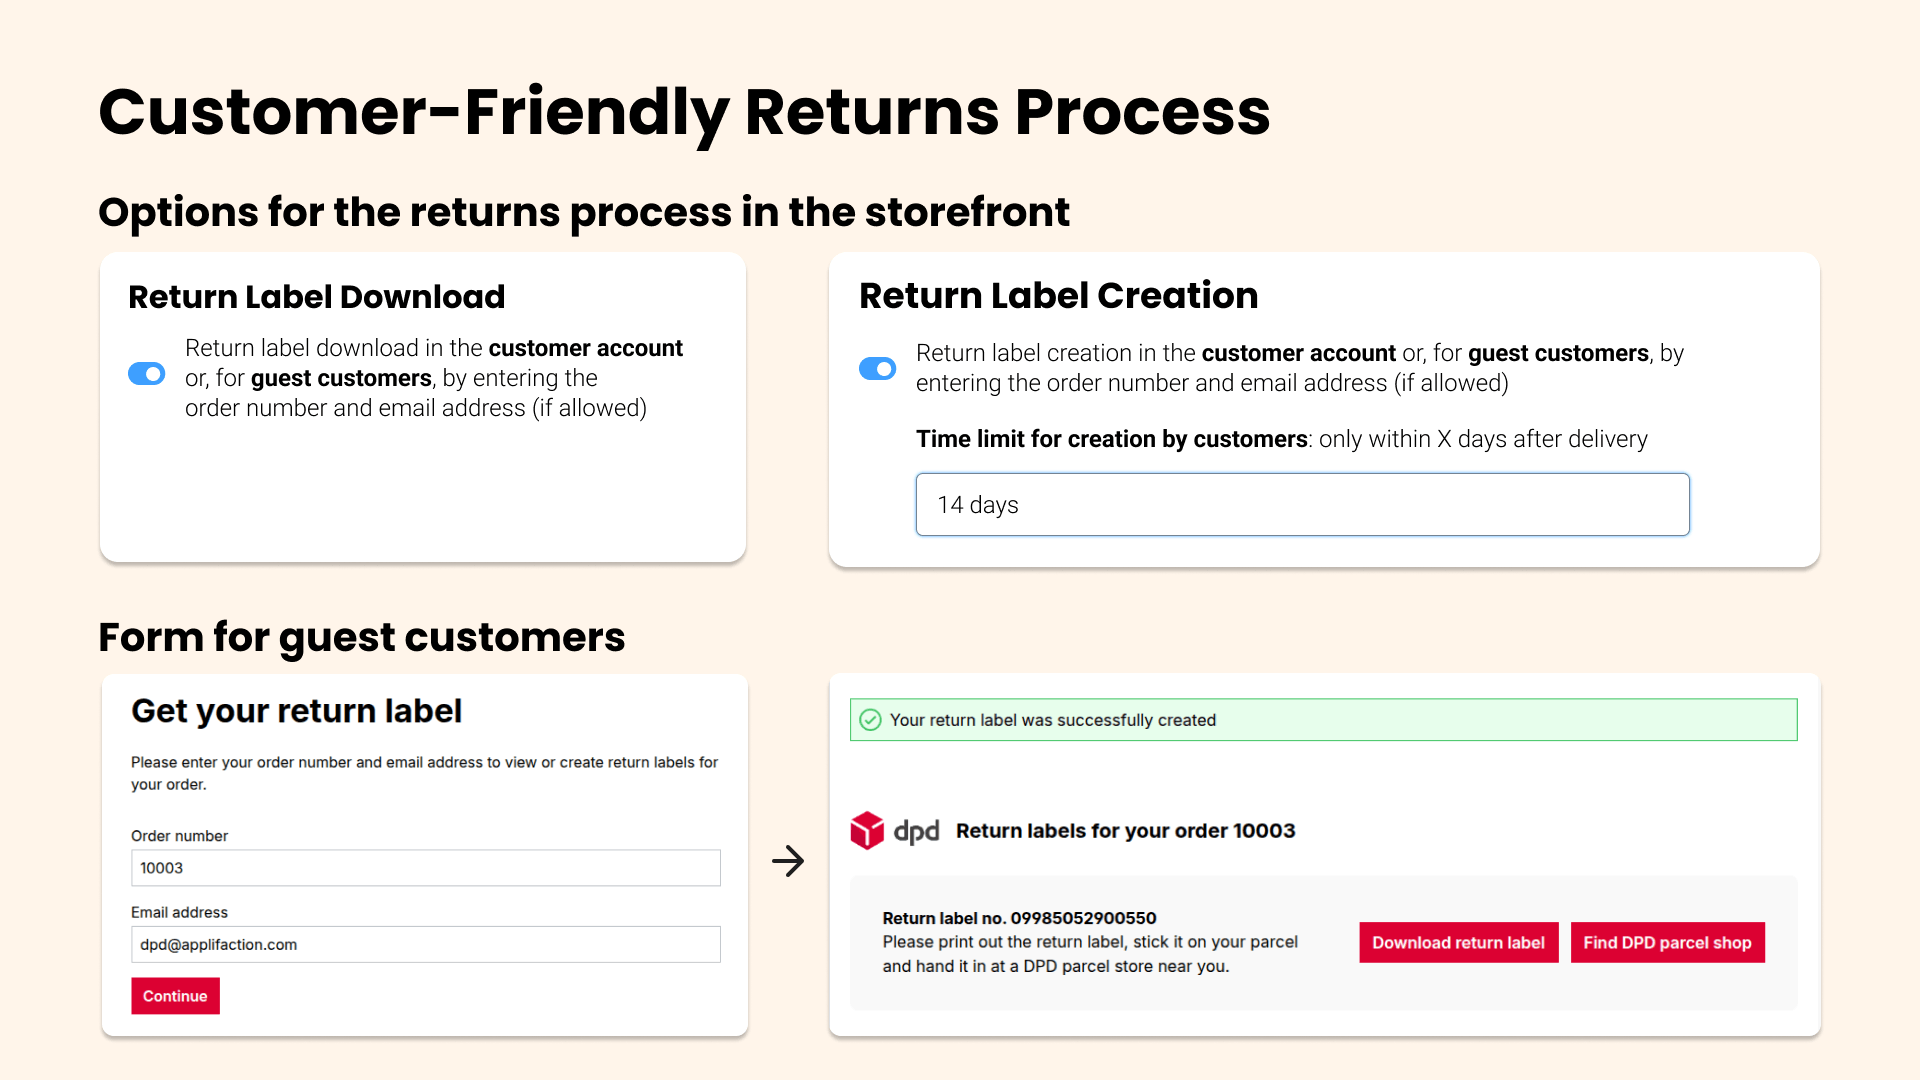Screen dimensions: 1920x1080
Task: Toggle the Return Label Creation switch
Action: [x=878, y=369]
